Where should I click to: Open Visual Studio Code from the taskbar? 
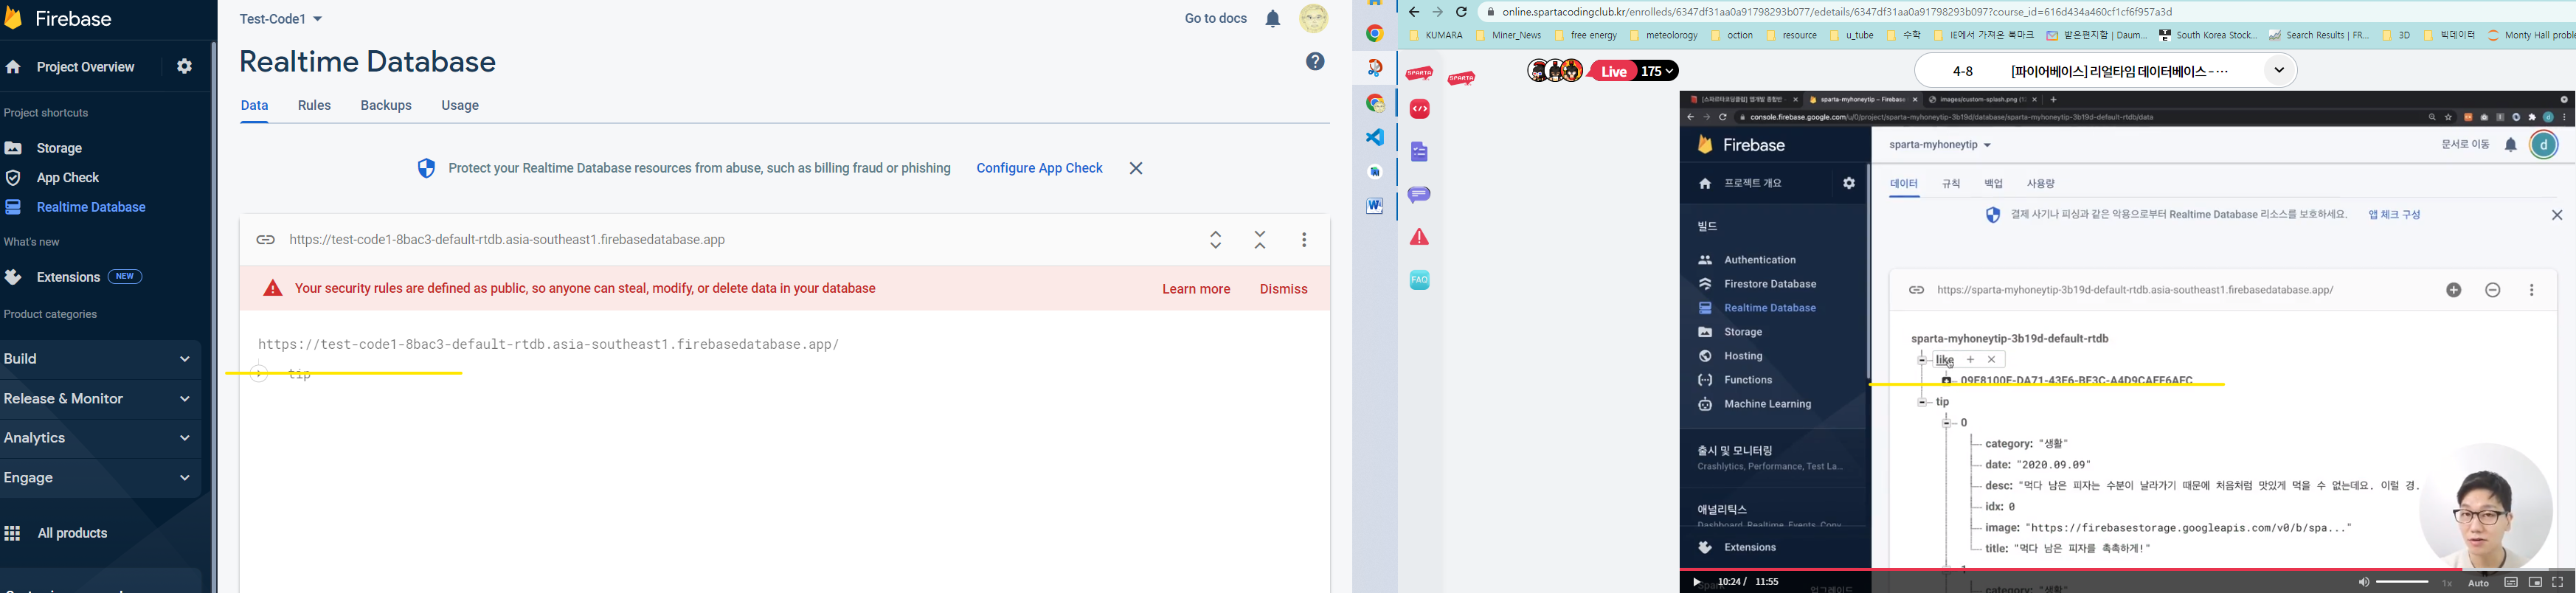tap(1375, 137)
